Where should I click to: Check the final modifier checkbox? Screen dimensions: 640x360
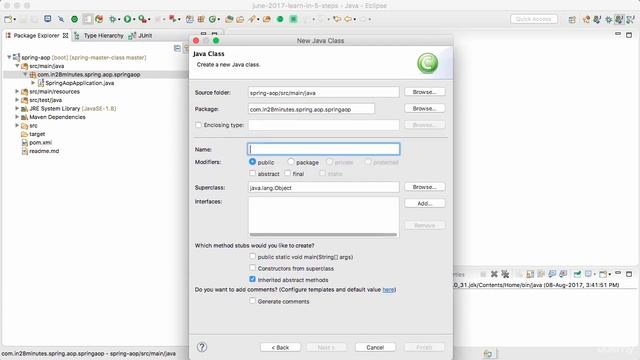pyautogui.click(x=287, y=173)
